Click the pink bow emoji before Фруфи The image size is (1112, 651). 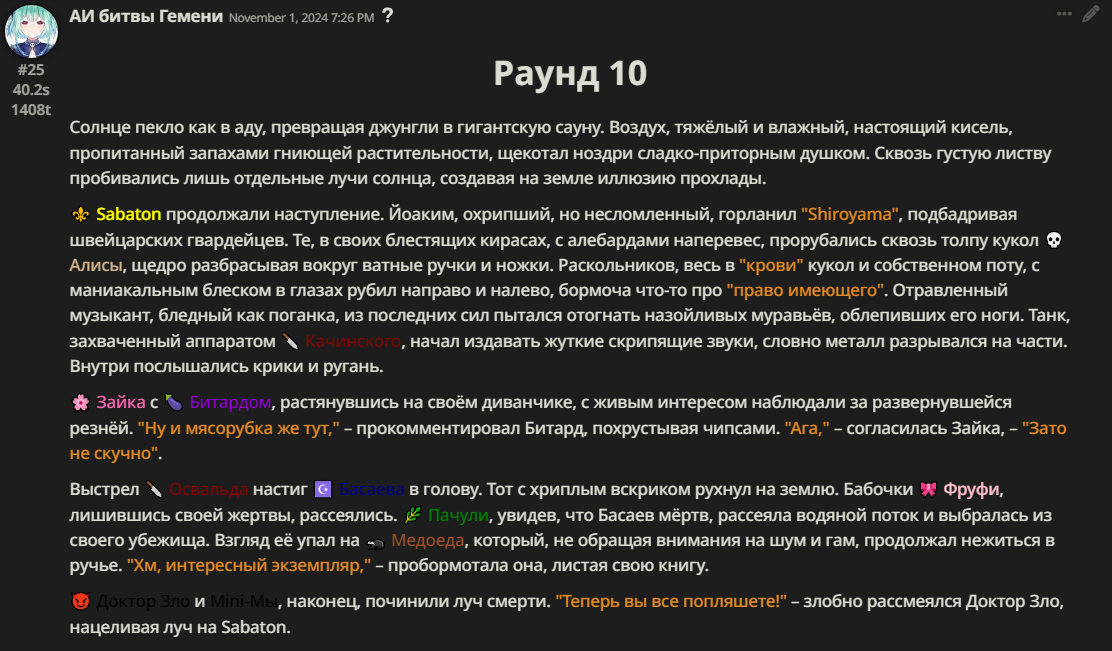click(928, 489)
